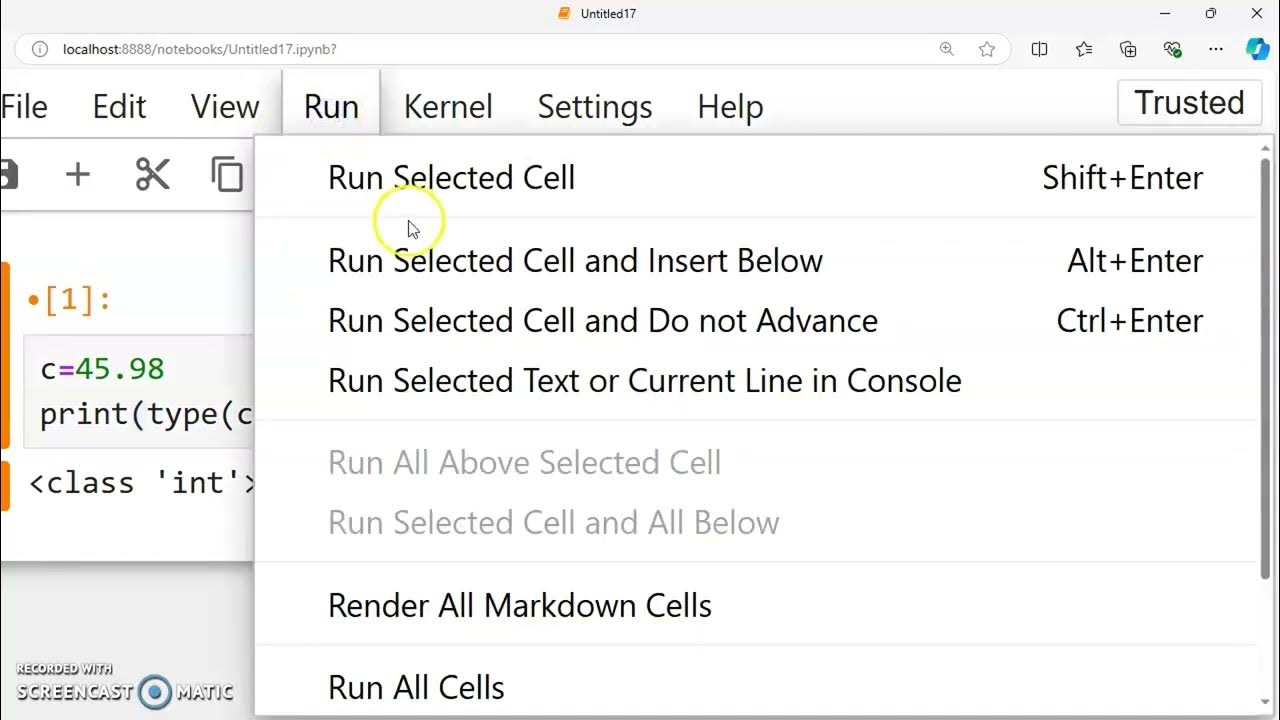Click the site information icon
Viewport: 1280px width, 720px height.
click(x=39, y=49)
